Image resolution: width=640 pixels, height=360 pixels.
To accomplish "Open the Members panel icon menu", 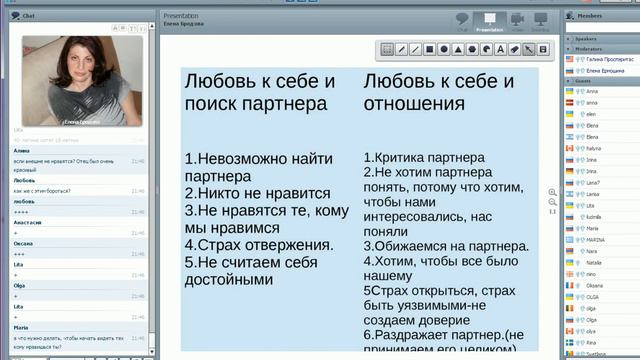I will coord(570,16).
